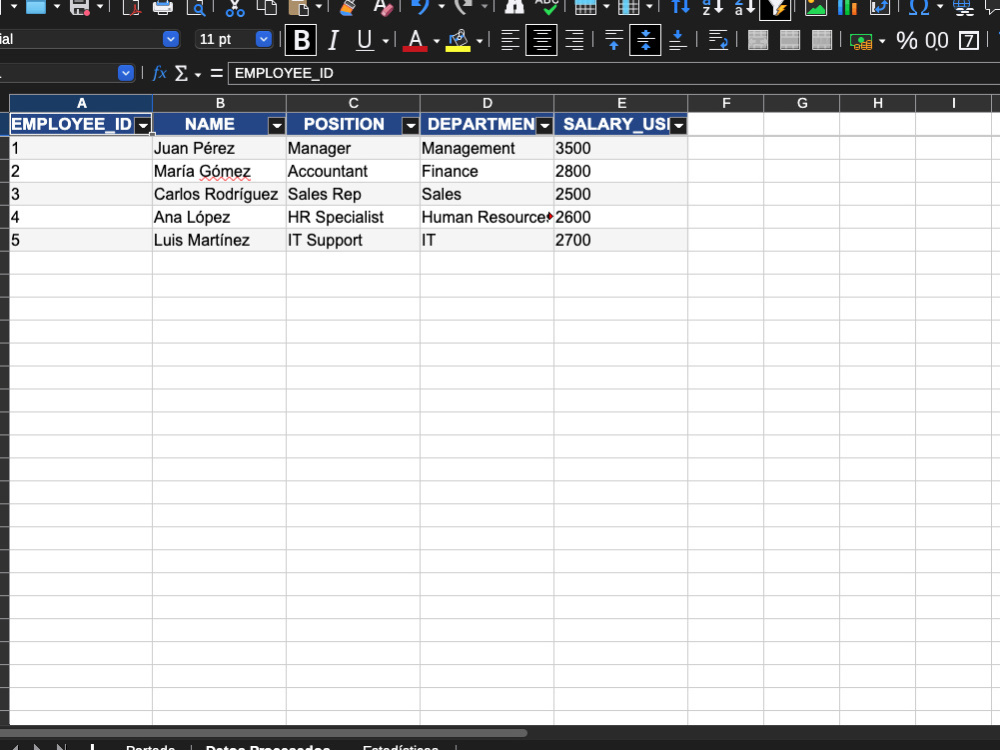Open the EMPLOYEE_ID filter dropdown
Screen dimensions: 1000x750
coord(143,126)
